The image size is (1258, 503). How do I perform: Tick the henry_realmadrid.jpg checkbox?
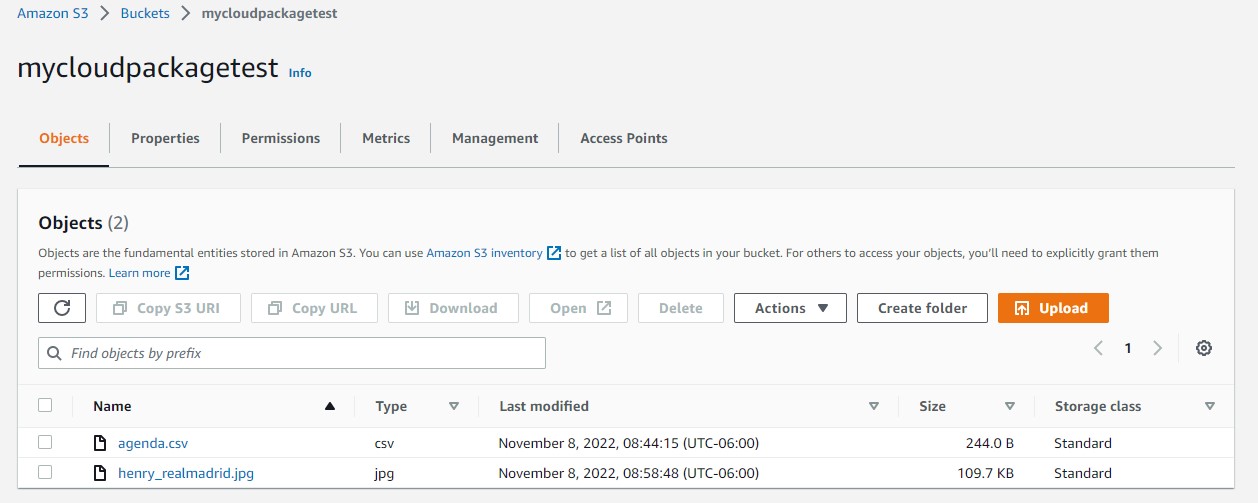(45, 472)
